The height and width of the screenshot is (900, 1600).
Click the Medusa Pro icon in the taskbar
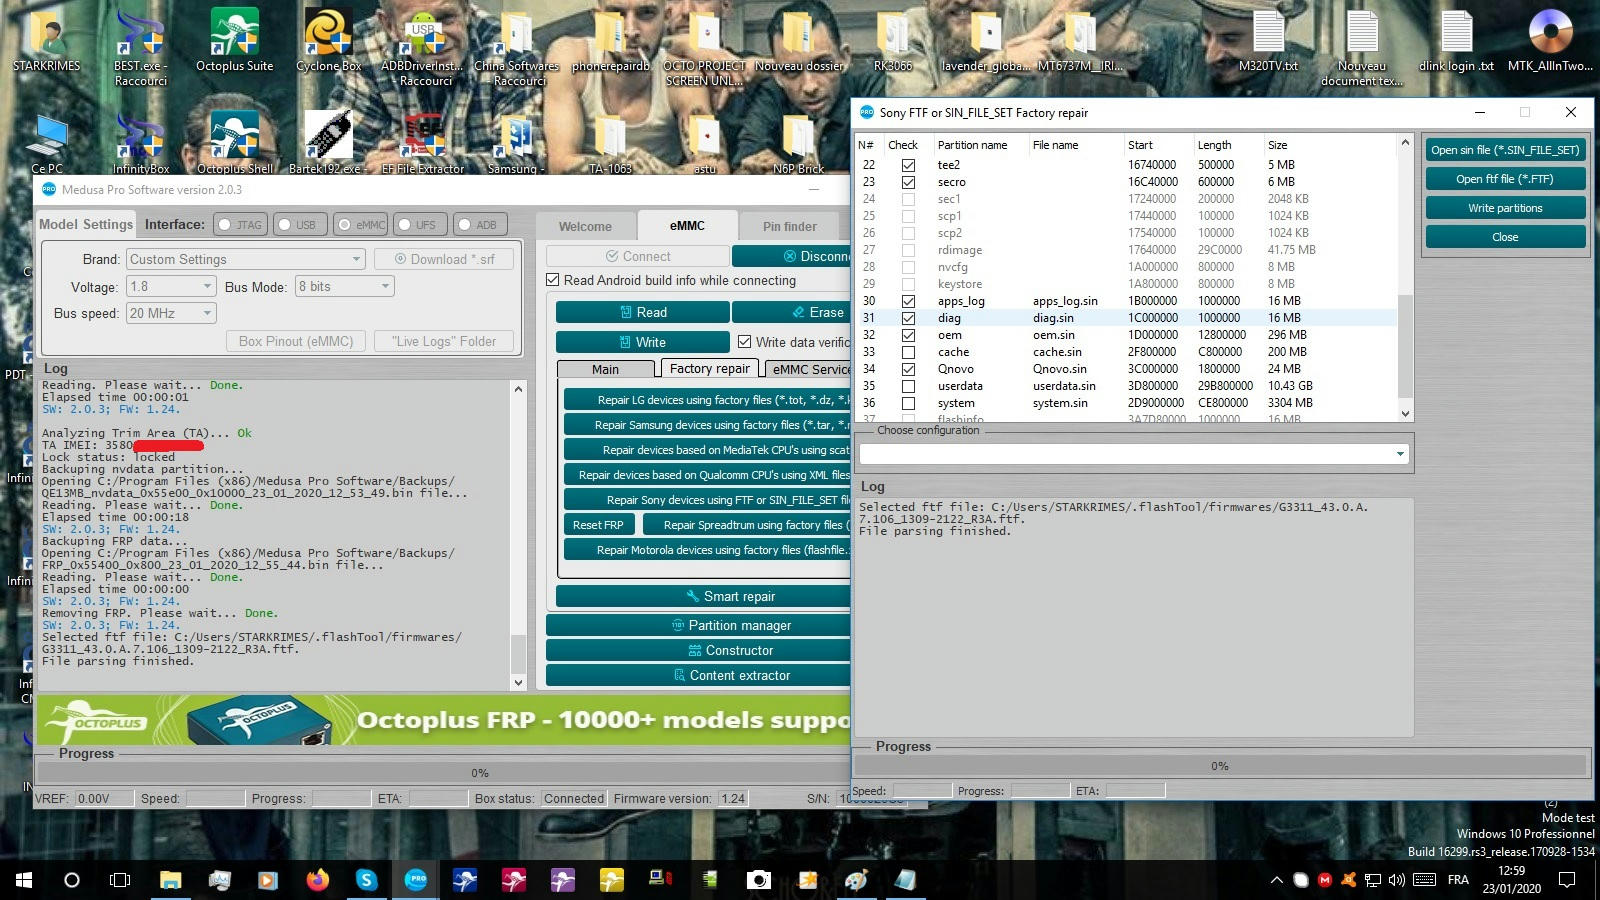(417, 880)
